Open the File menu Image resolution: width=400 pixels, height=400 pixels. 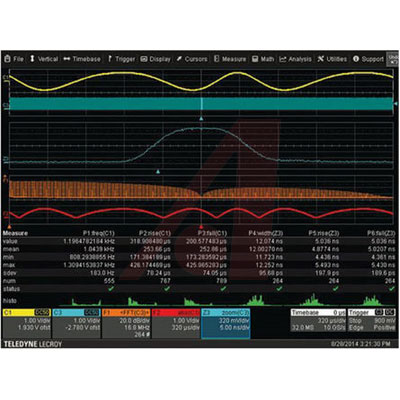14,59
